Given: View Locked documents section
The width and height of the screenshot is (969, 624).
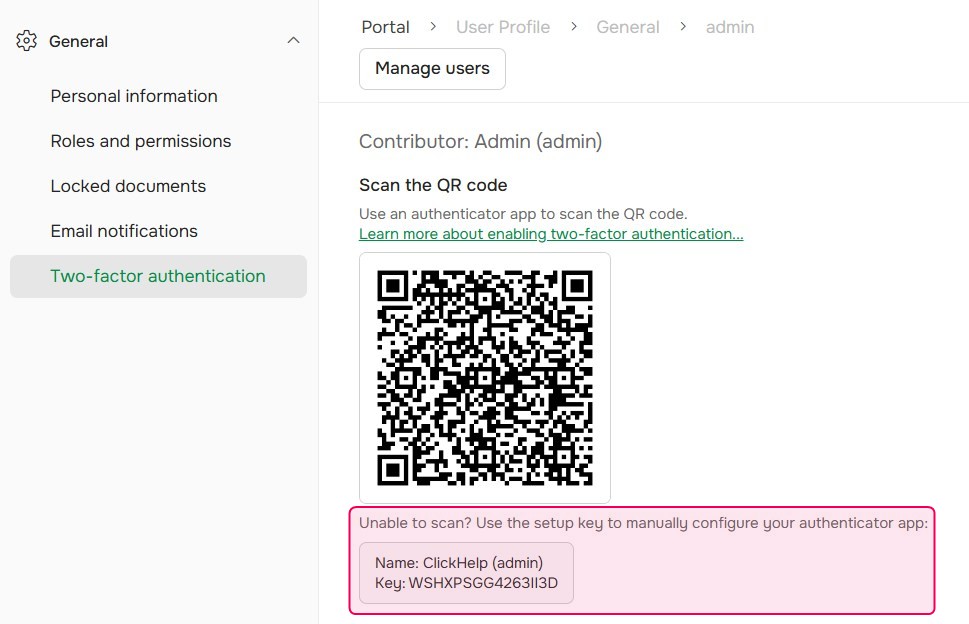Looking at the screenshot, I should (x=127, y=186).
